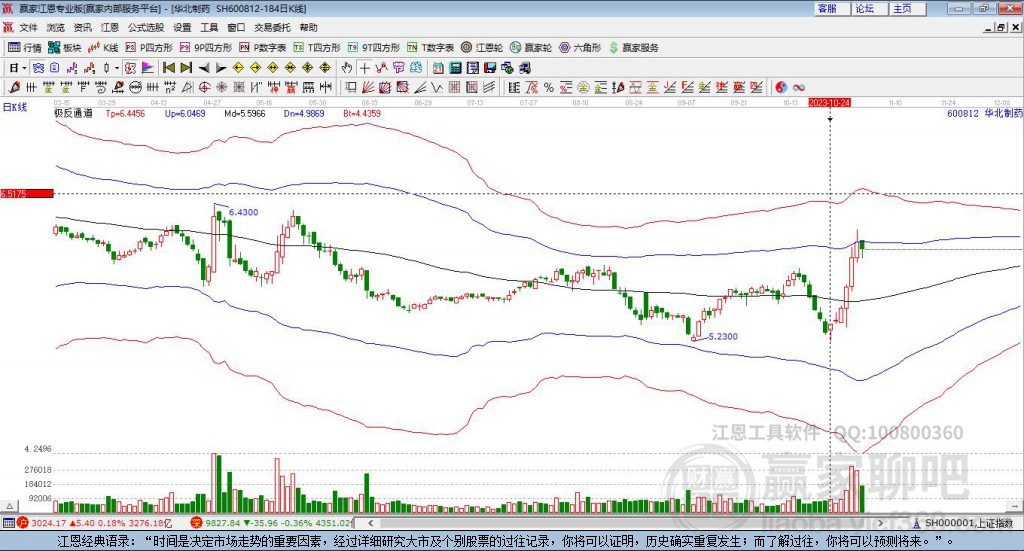
Task: Click the 客服 button in title bar
Action: [832, 8]
